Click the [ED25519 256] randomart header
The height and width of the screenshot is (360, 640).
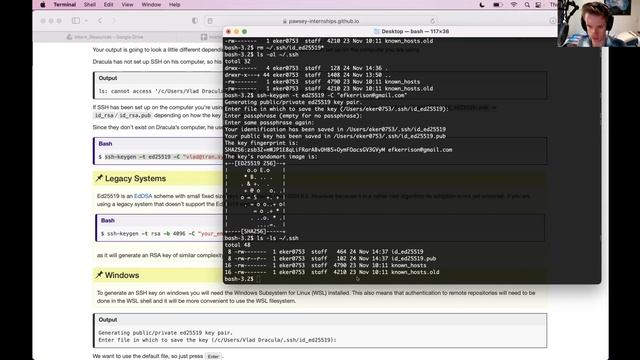[255, 163]
